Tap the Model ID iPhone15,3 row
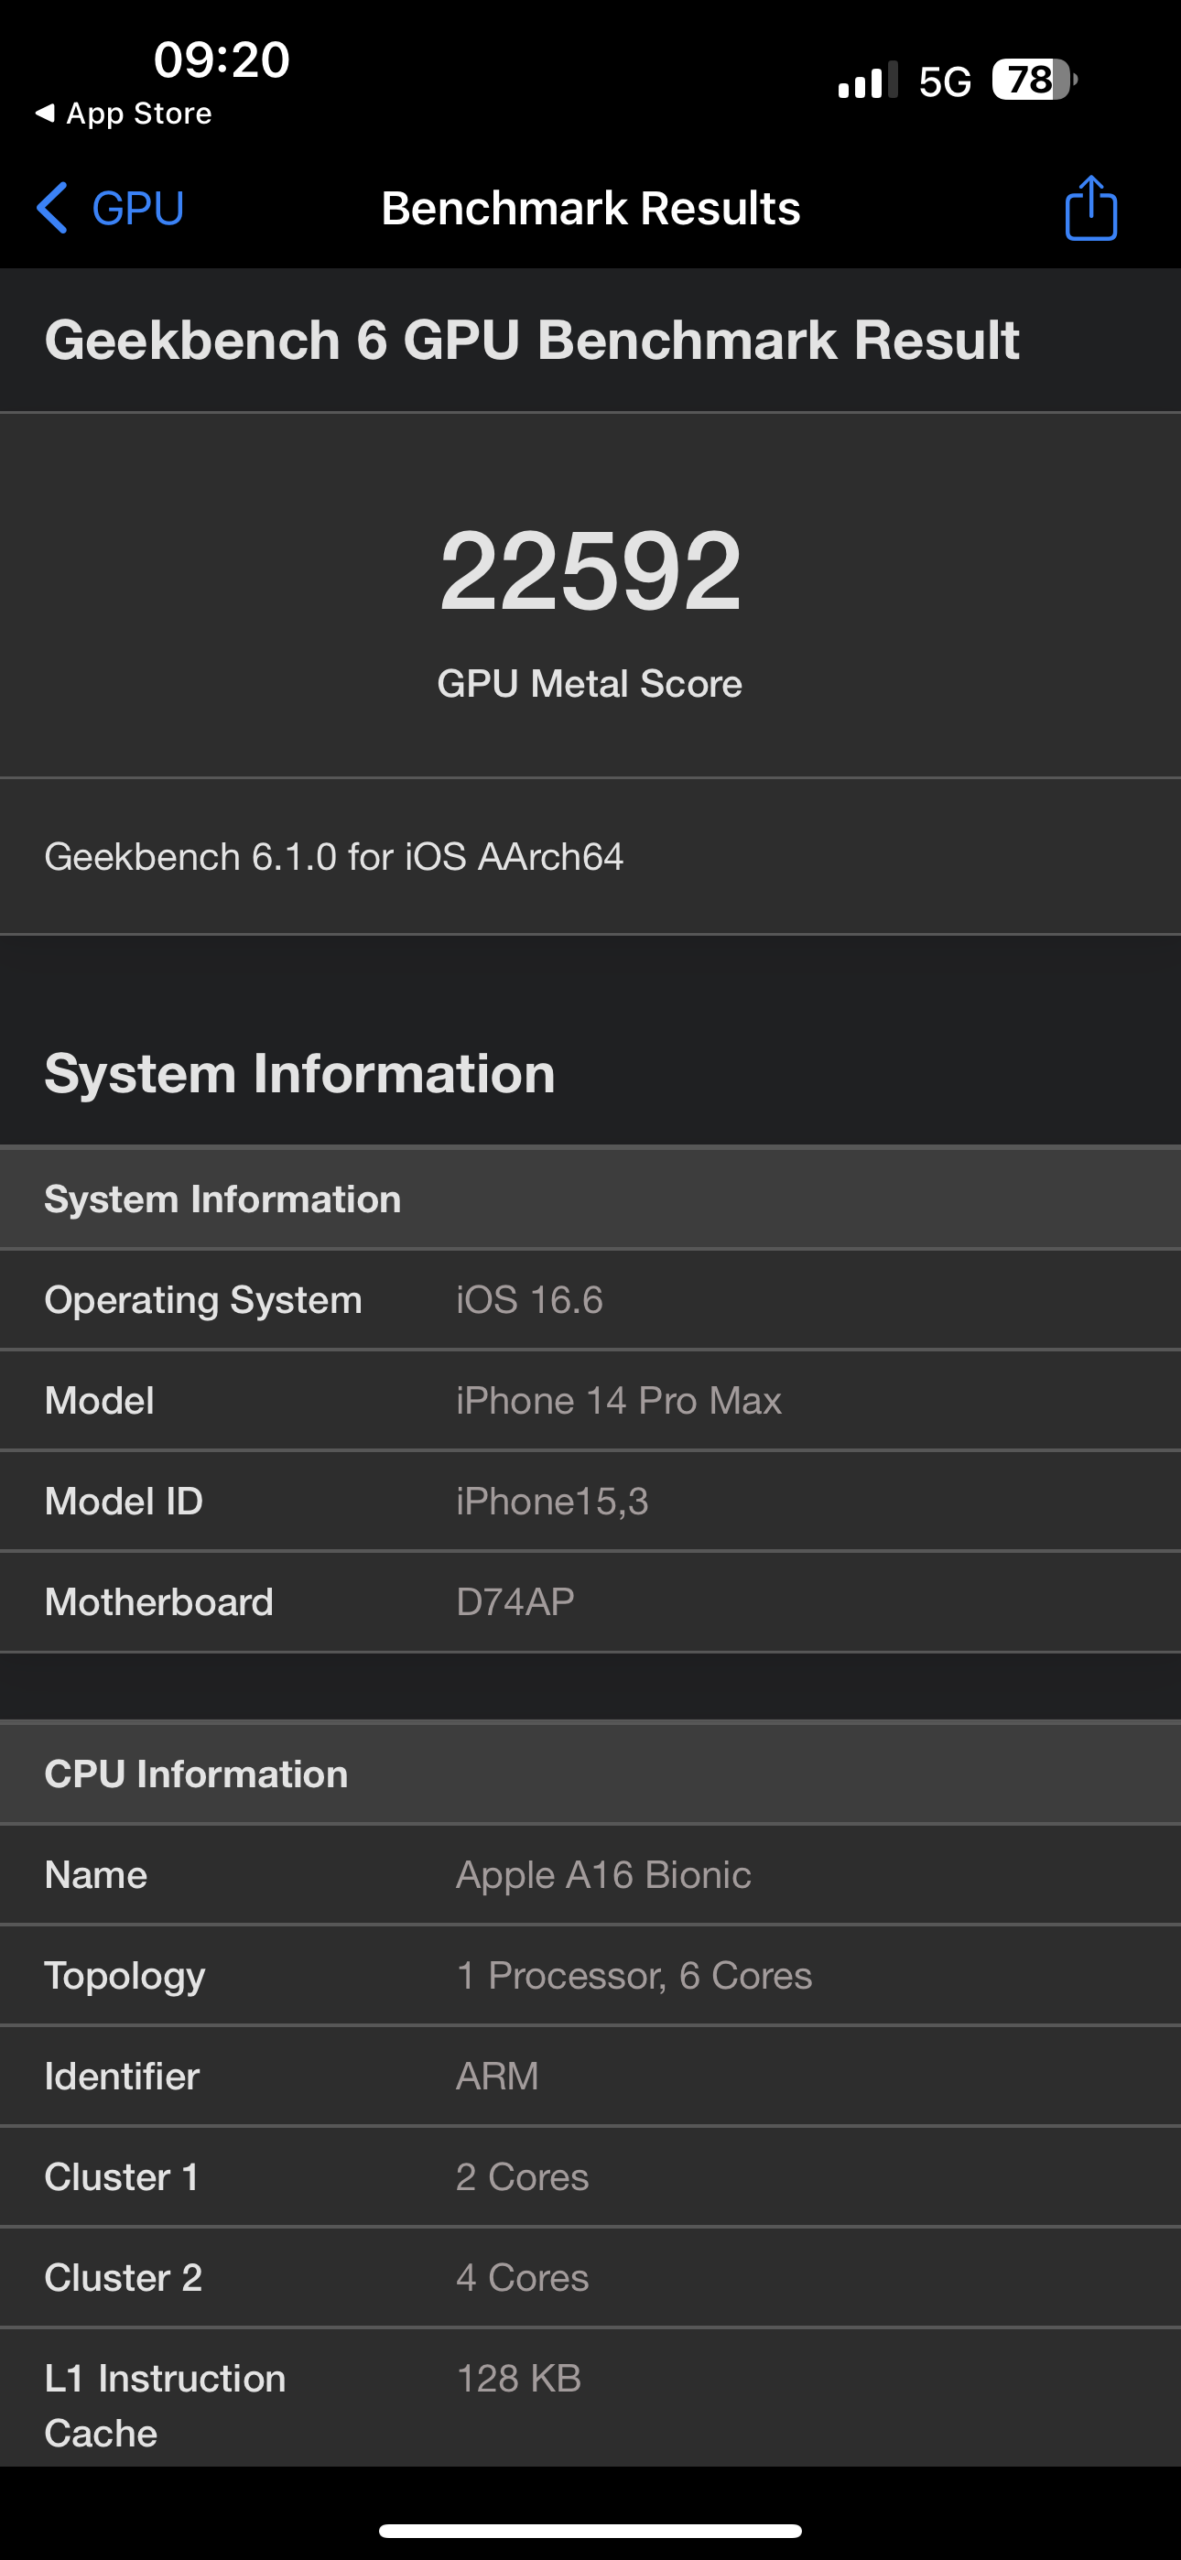1181x2560 pixels. point(590,1501)
